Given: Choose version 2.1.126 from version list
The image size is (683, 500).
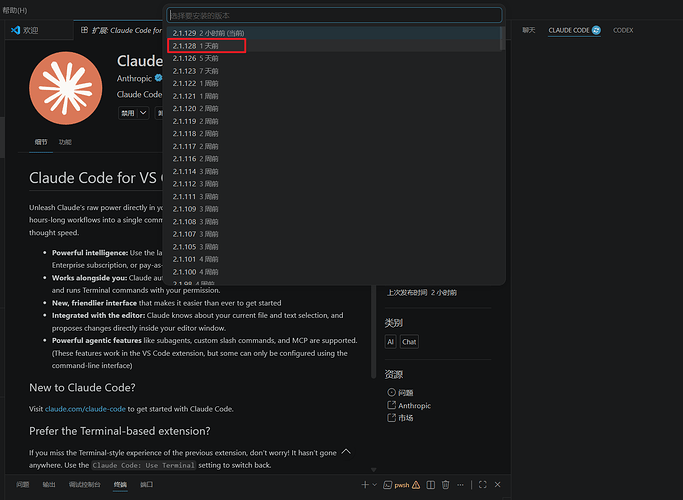Looking at the screenshot, I should click(x=334, y=58).
